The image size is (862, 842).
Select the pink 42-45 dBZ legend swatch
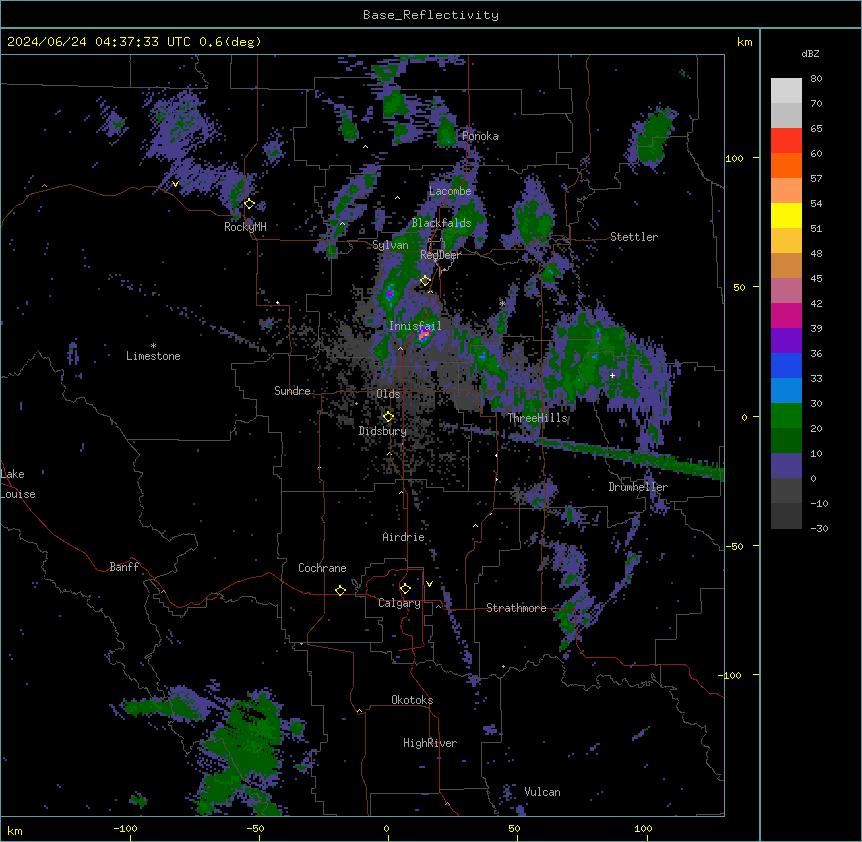(x=786, y=291)
